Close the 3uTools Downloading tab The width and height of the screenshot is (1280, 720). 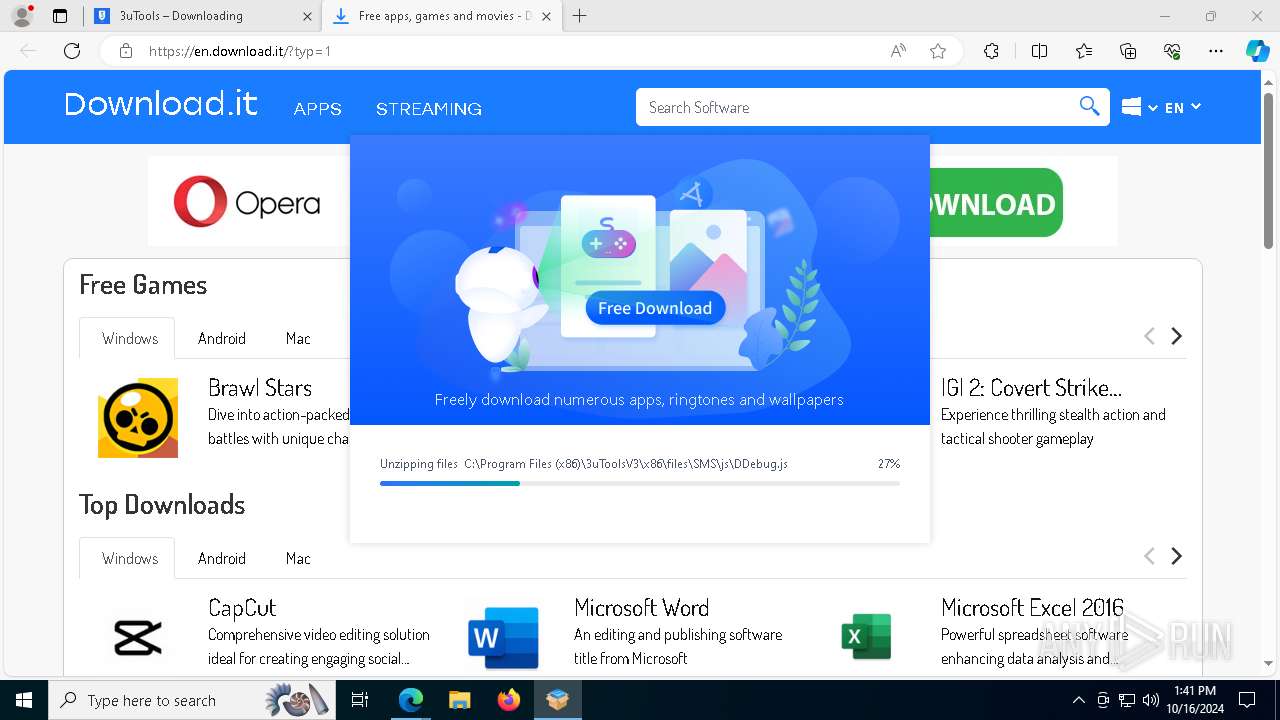pyautogui.click(x=308, y=16)
